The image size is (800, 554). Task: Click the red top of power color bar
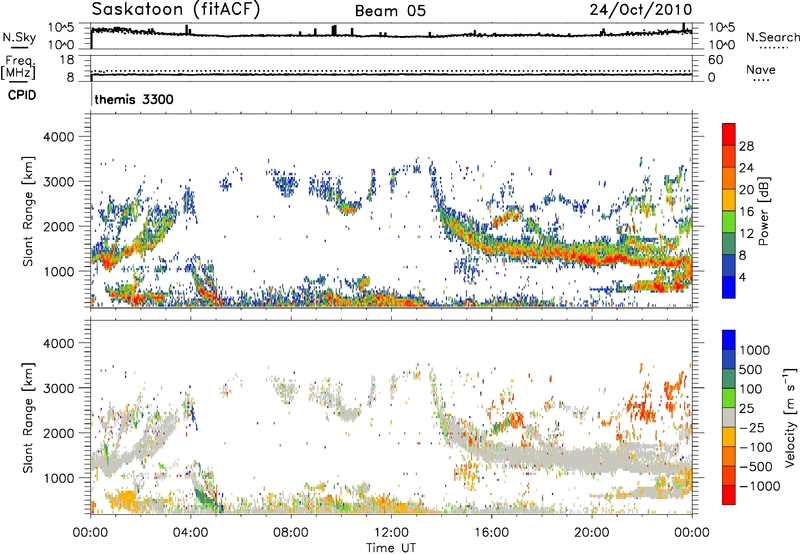pos(729,134)
